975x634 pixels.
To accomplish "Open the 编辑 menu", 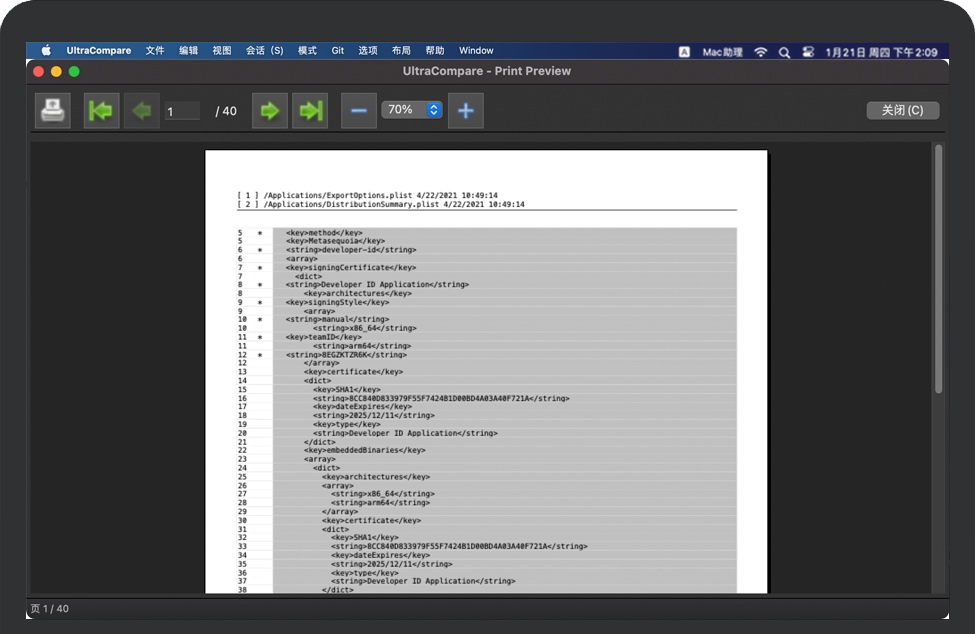I will pyautogui.click(x=188, y=51).
